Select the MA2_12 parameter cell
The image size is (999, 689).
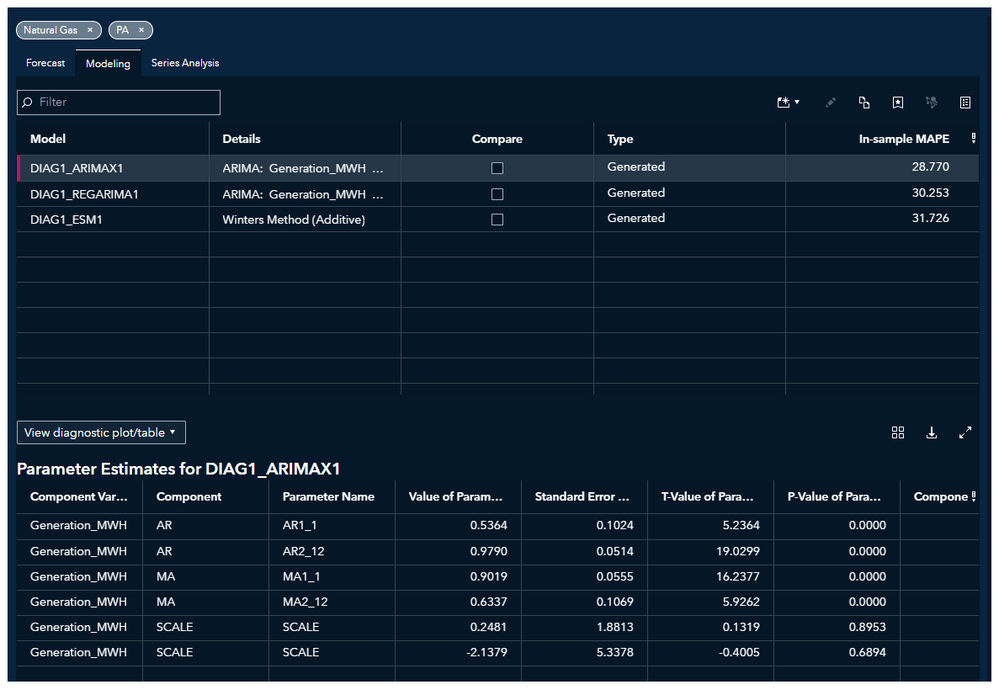(x=305, y=602)
